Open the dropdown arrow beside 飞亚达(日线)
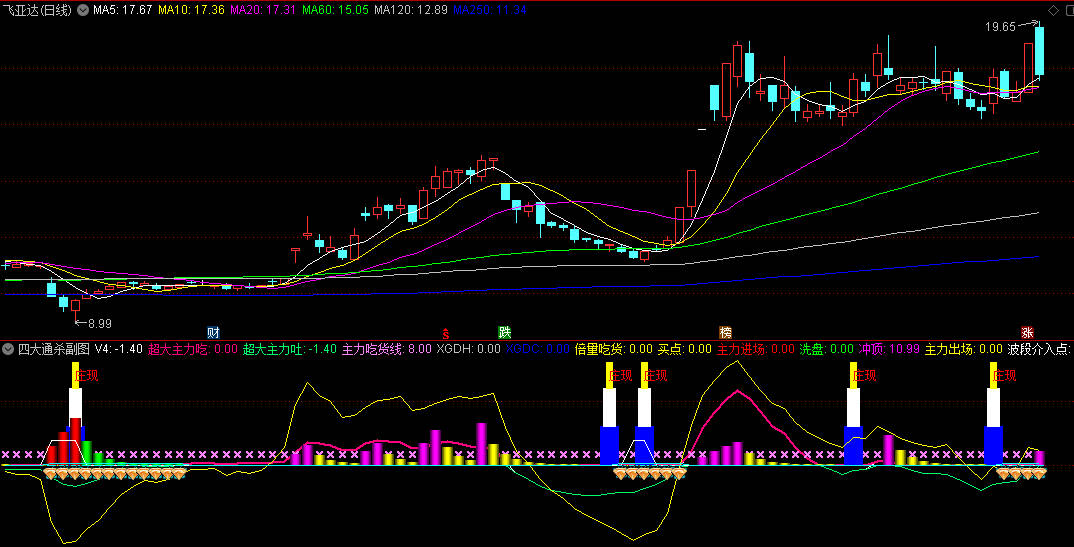Screen dimensions: 1074x547 [83, 10]
